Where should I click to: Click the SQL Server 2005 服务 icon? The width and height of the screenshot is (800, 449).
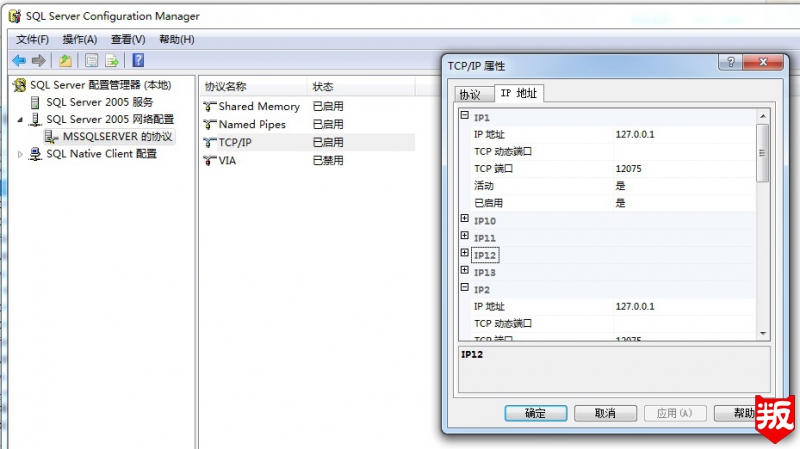point(35,102)
